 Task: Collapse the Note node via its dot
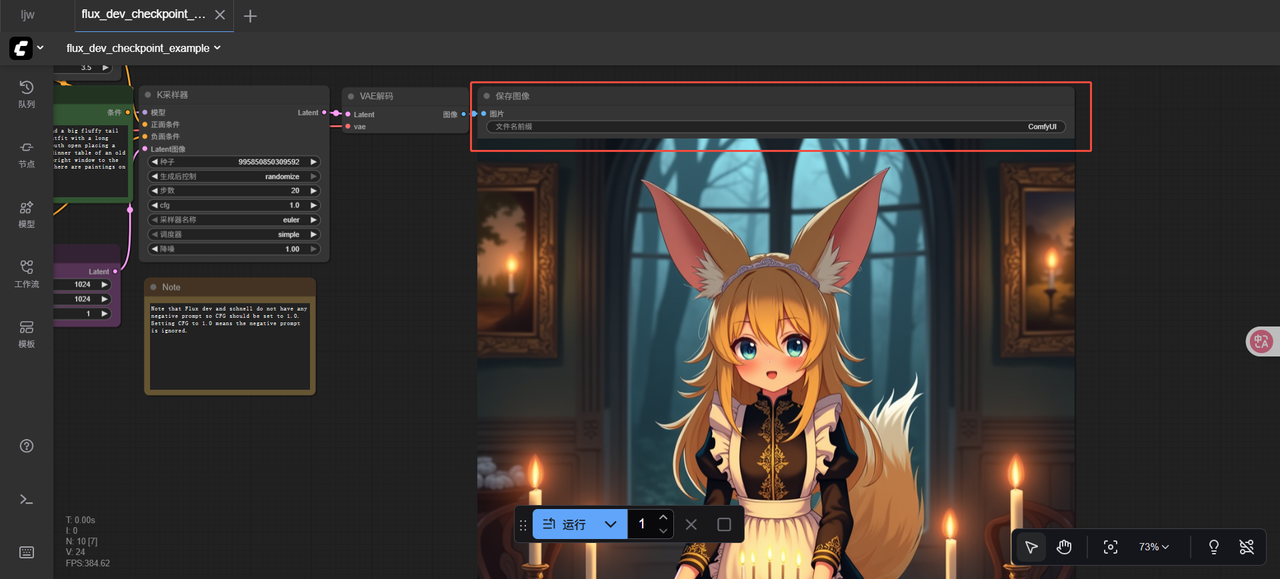[x=153, y=287]
